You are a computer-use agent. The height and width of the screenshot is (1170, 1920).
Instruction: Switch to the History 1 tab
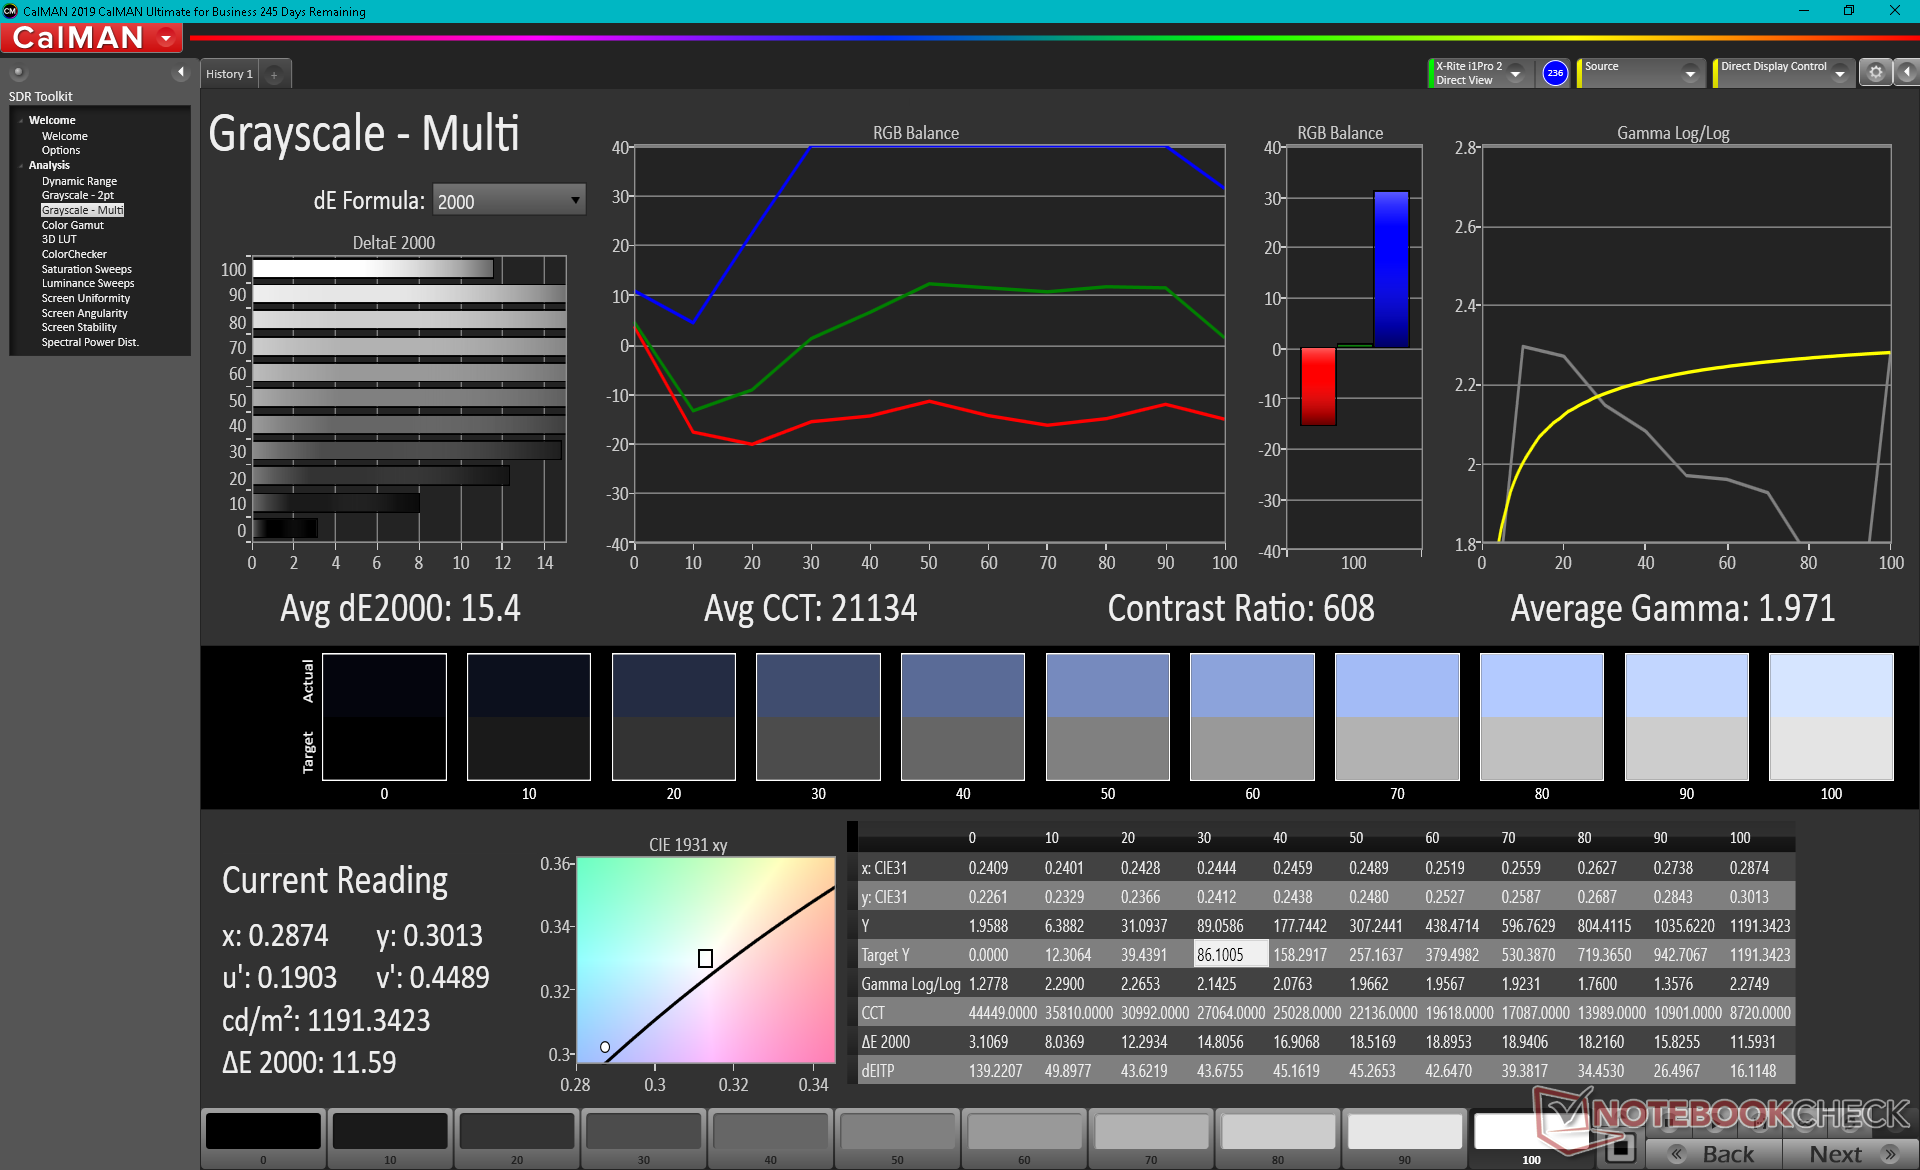point(229,74)
